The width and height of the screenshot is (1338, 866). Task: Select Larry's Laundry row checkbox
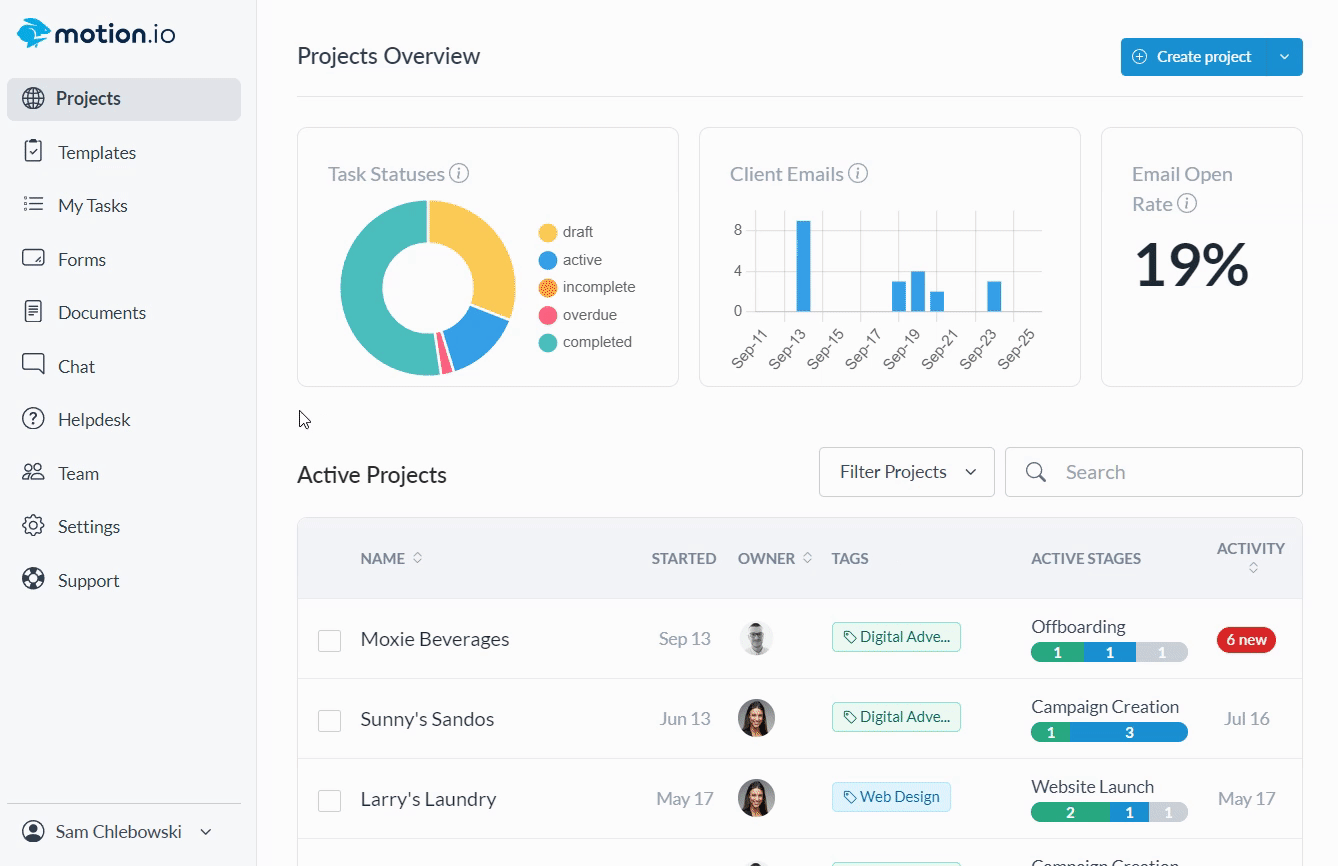pos(329,800)
